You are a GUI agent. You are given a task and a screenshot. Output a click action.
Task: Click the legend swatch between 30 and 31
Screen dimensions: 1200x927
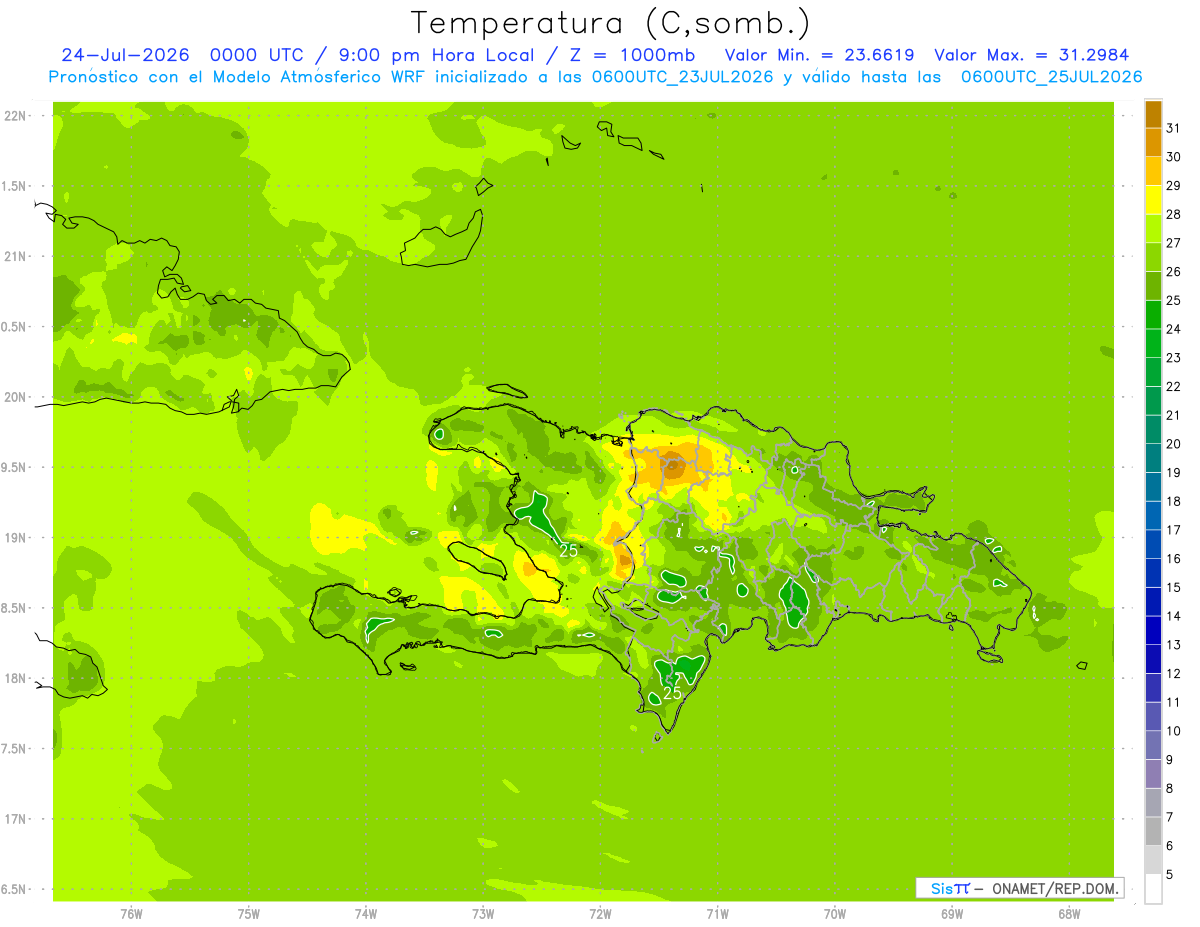pyautogui.click(x=1153, y=143)
